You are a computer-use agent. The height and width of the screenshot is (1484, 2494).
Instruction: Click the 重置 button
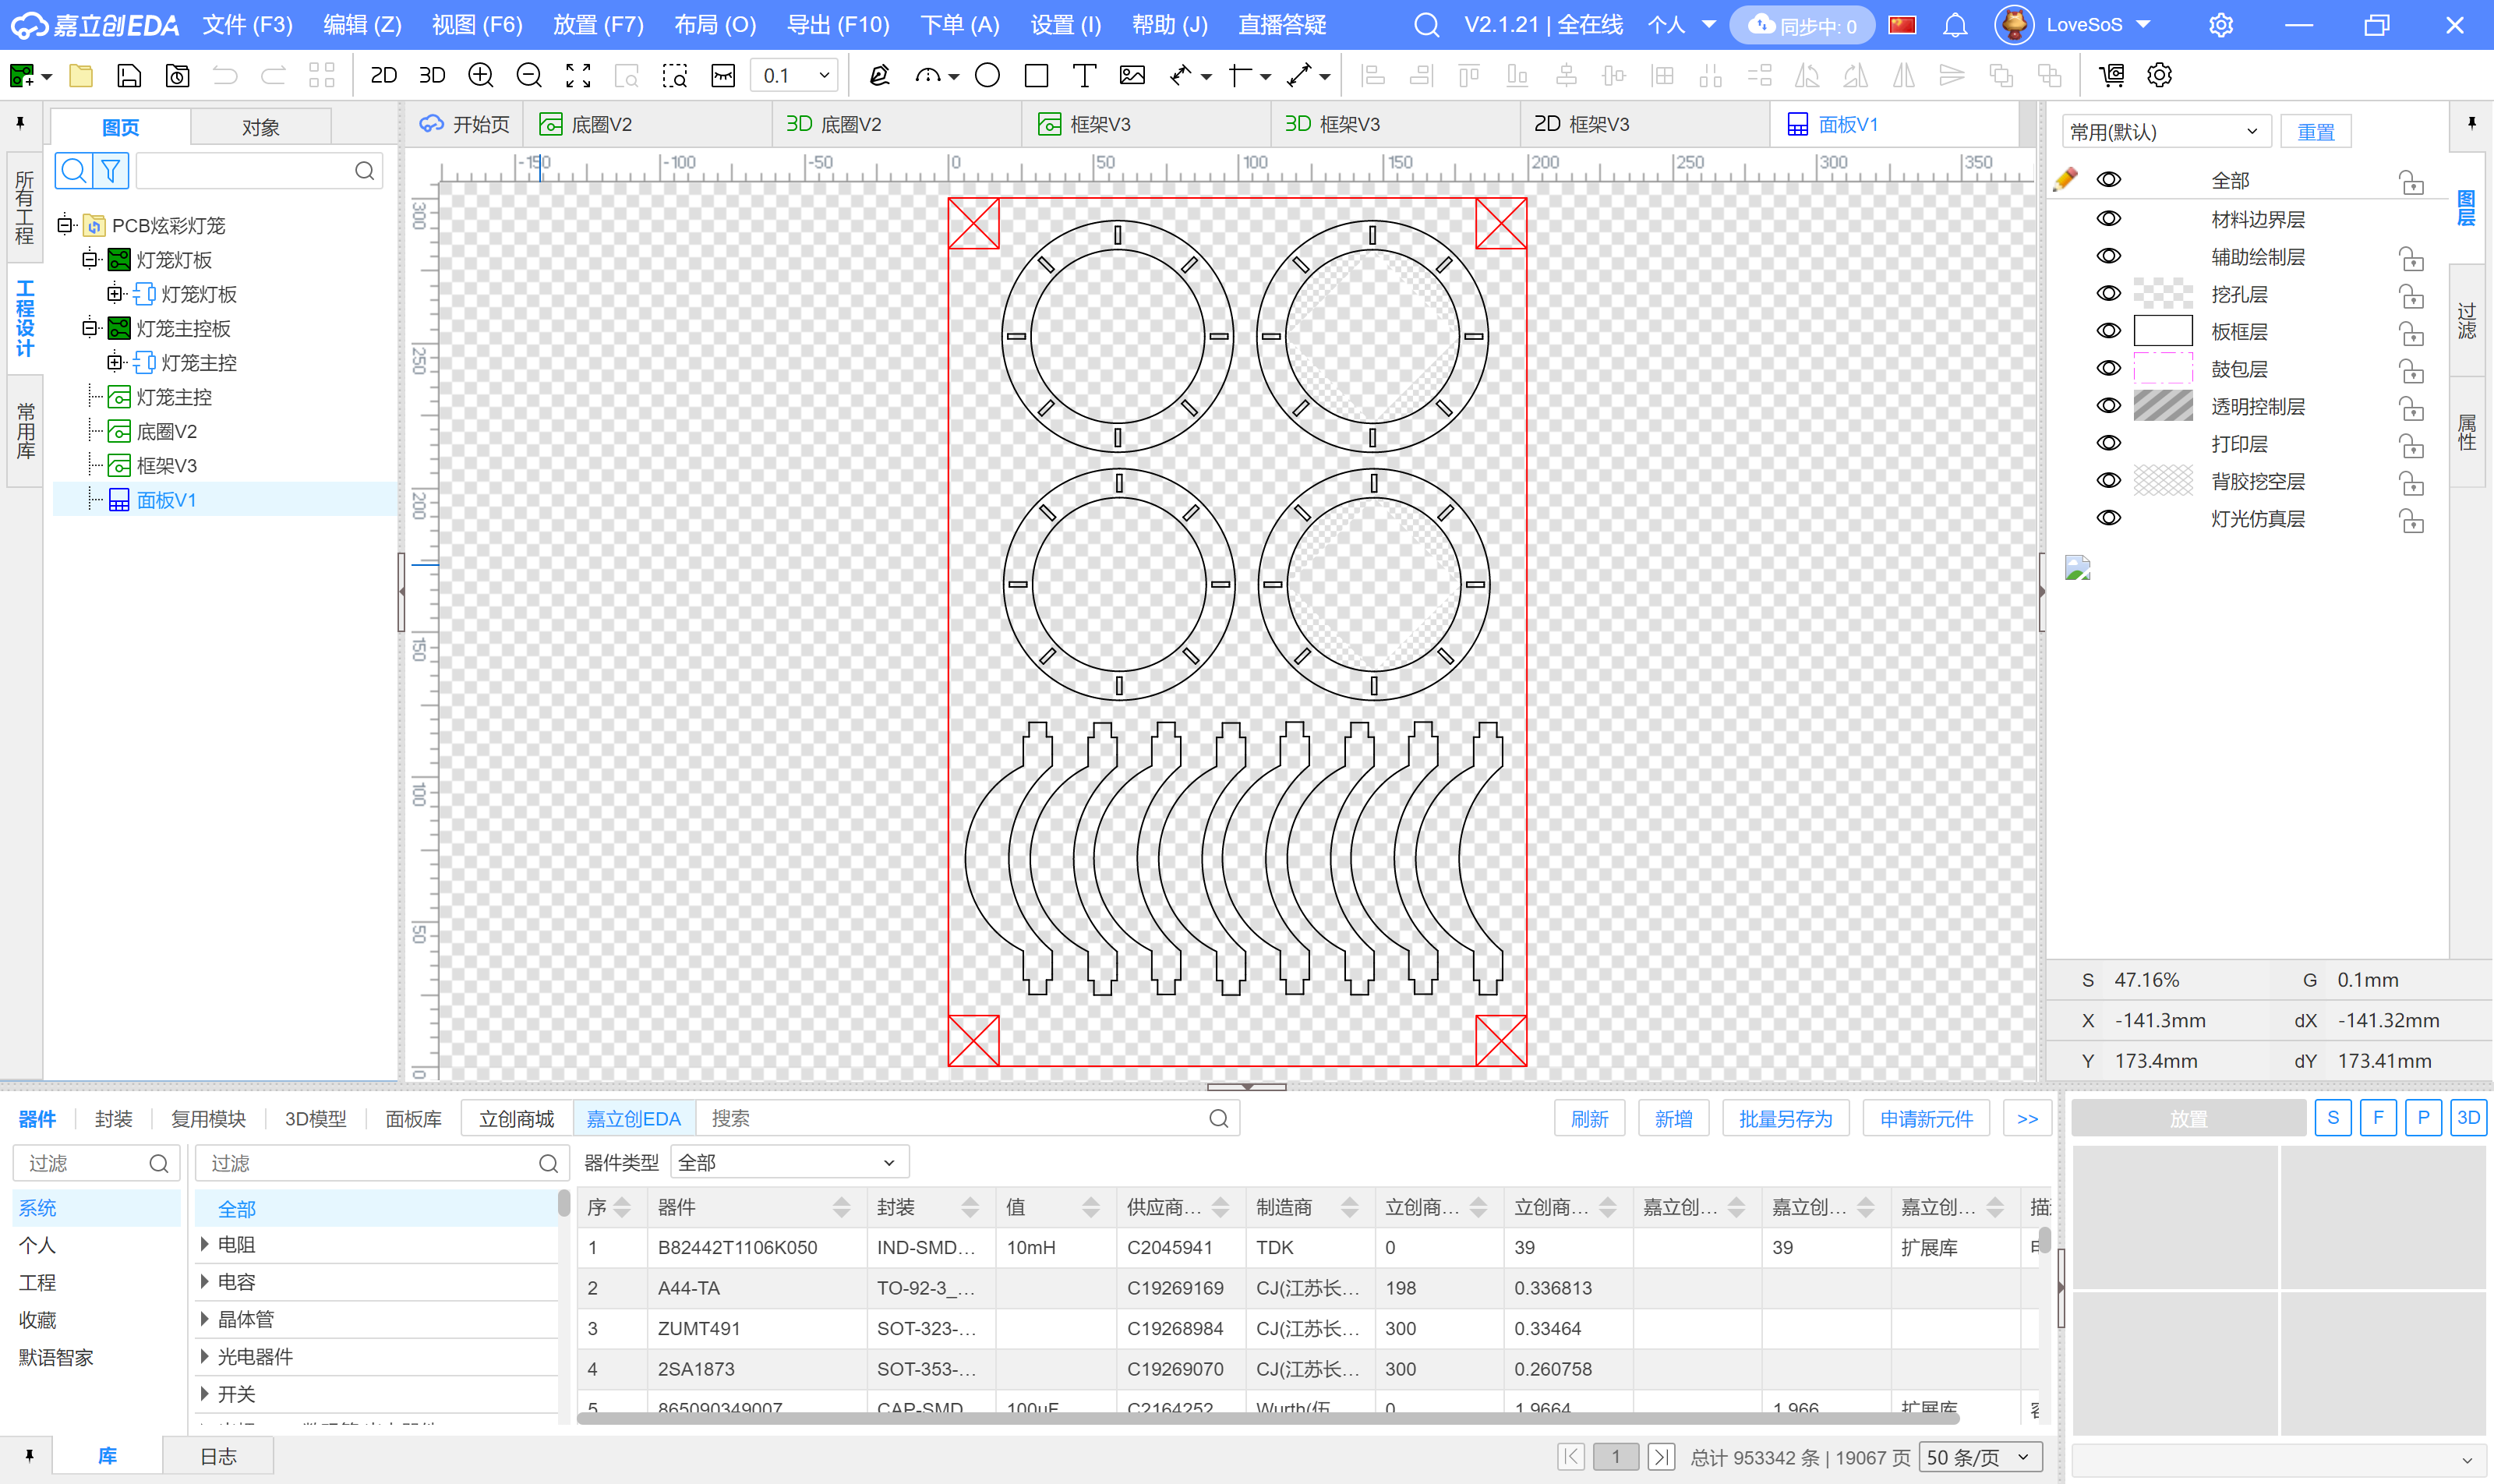[2315, 132]
